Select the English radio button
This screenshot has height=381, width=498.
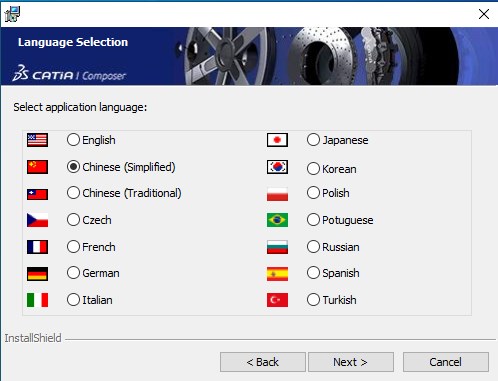[73, 140]
